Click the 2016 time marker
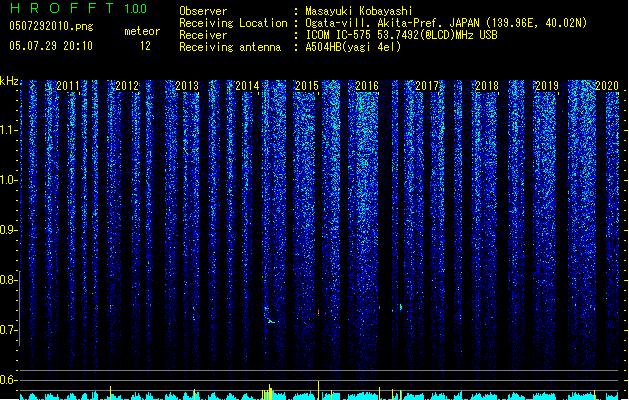 (367, 86)
